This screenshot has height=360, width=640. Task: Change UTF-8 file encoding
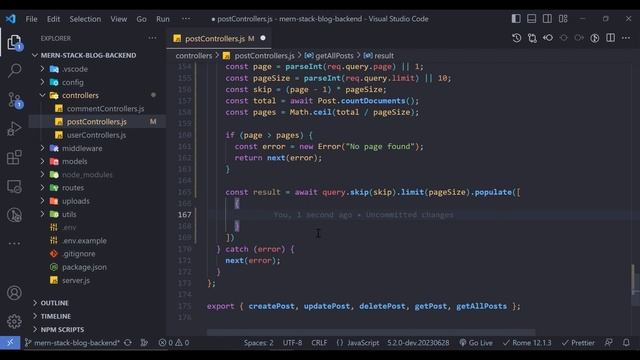coord(293,342)
